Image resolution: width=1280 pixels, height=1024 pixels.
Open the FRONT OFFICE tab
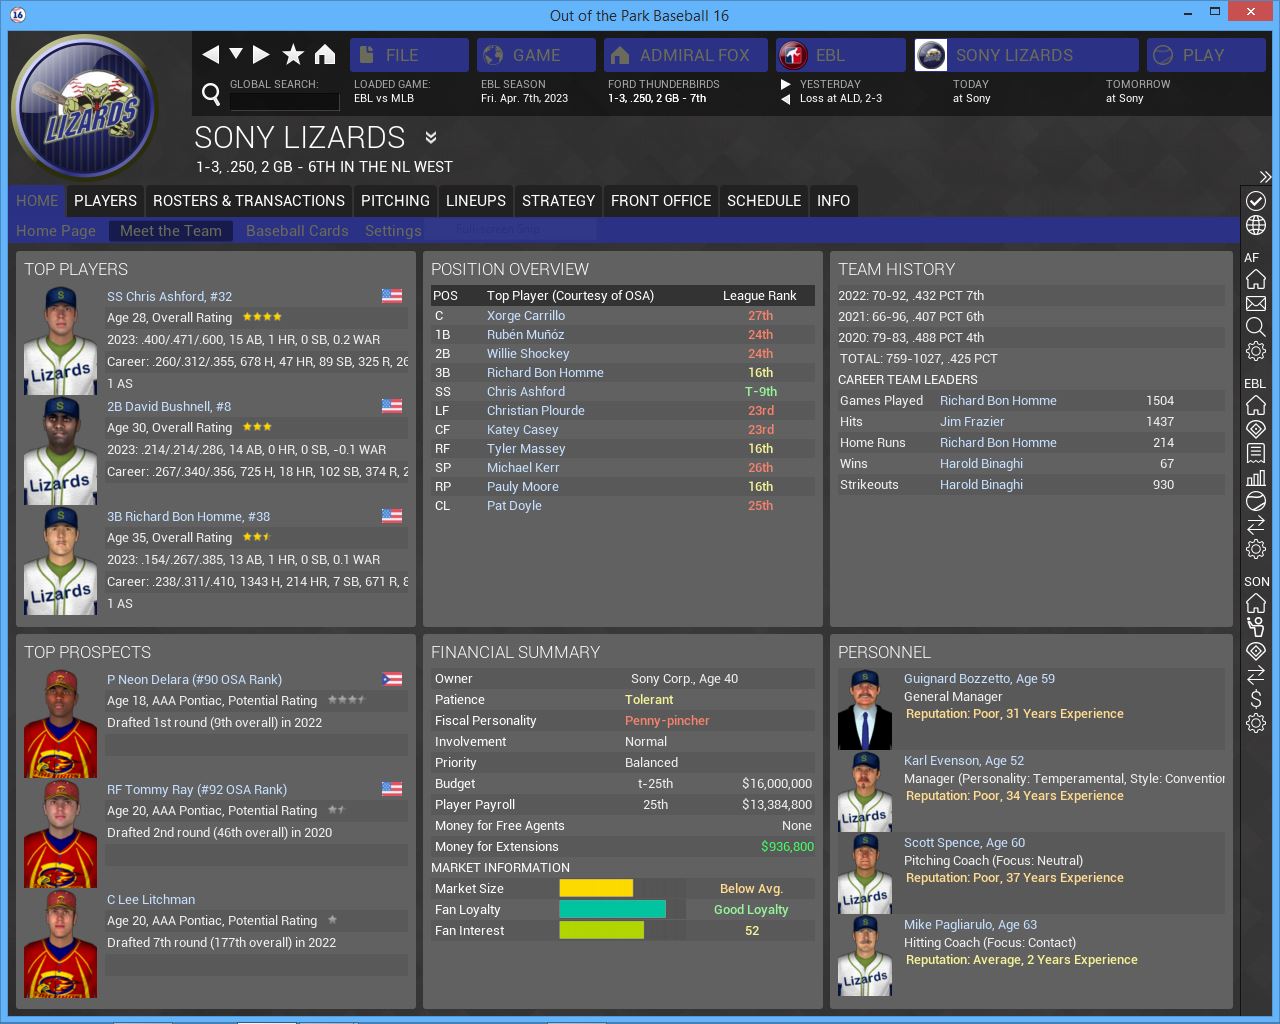[x=661, y=201]
